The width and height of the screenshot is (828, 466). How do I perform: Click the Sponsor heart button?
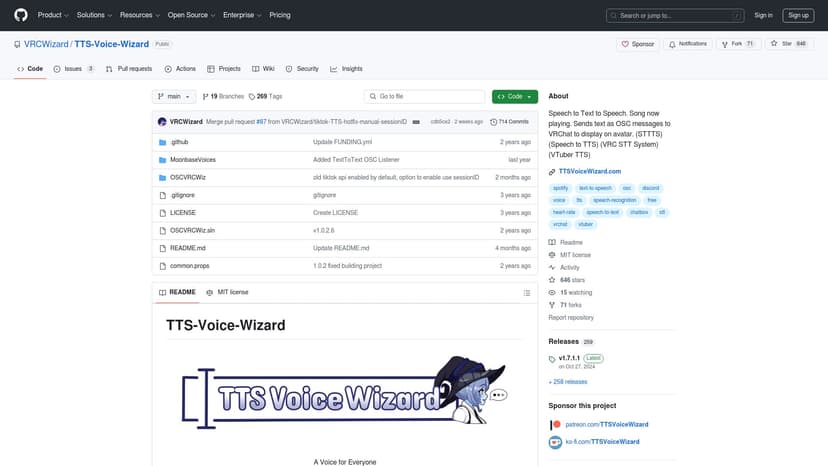637,44
